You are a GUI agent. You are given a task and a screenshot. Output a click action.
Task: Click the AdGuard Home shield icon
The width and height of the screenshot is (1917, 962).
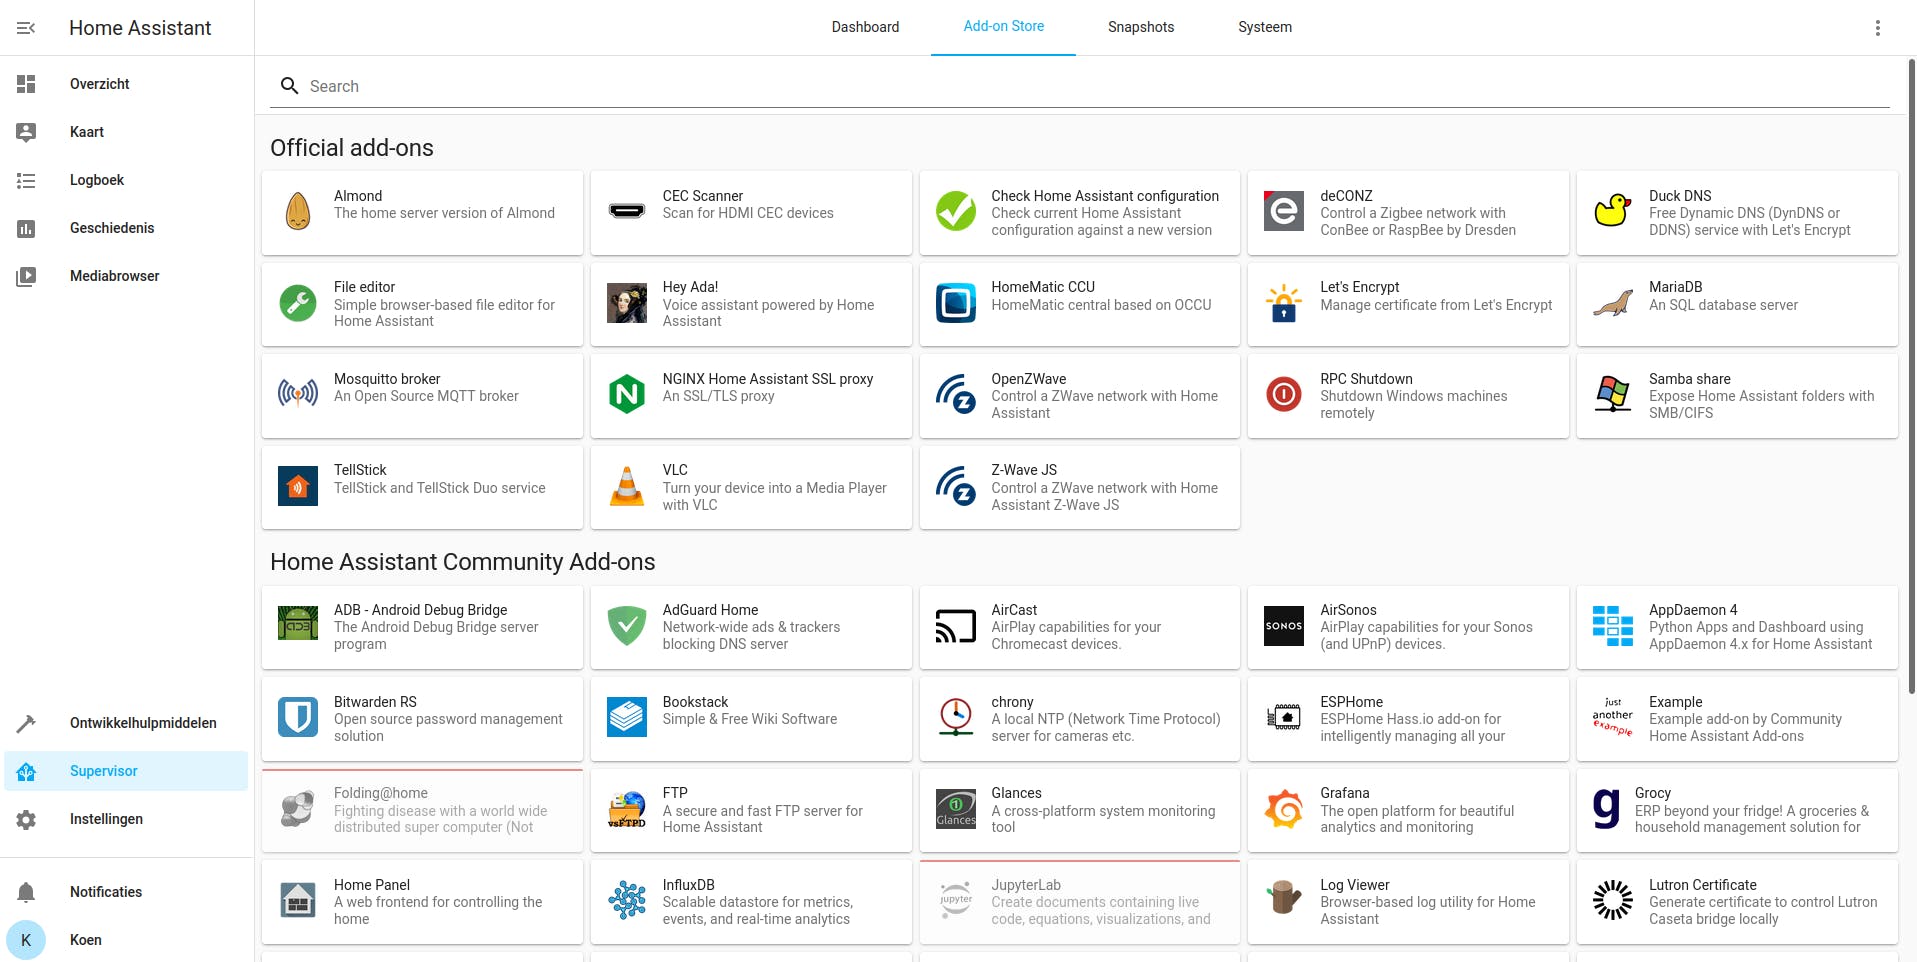tap(627, 626)
